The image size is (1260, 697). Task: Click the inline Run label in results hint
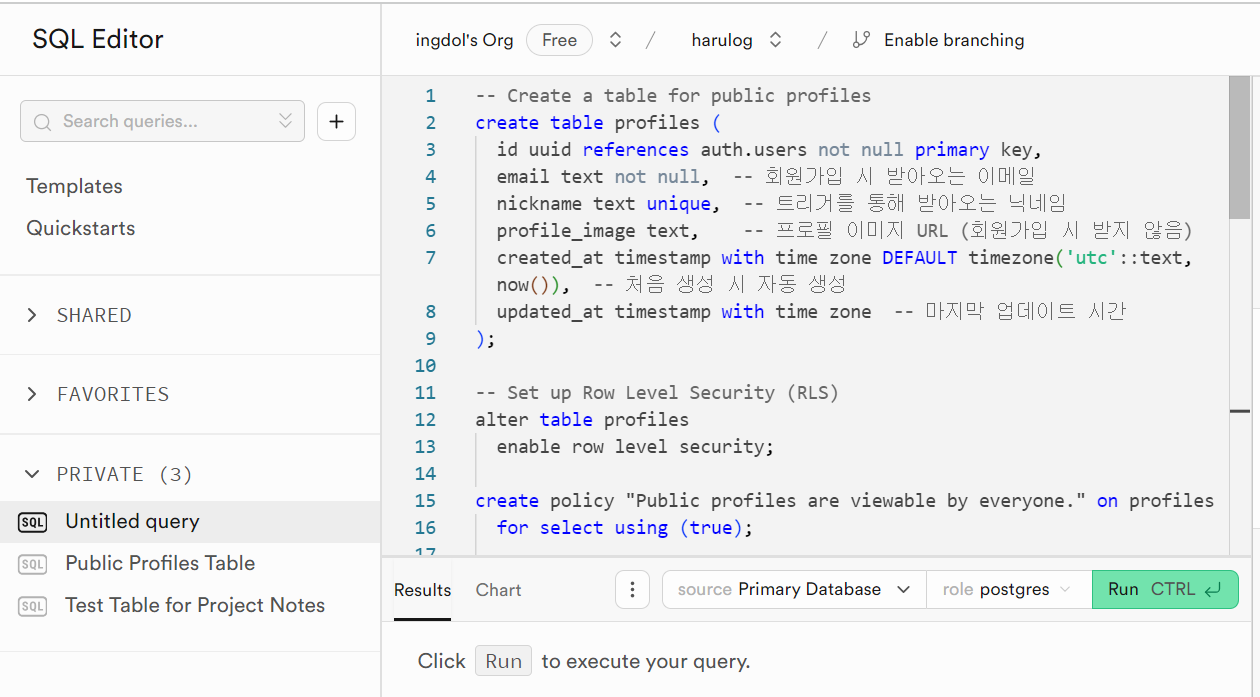[x=504, y=661]
